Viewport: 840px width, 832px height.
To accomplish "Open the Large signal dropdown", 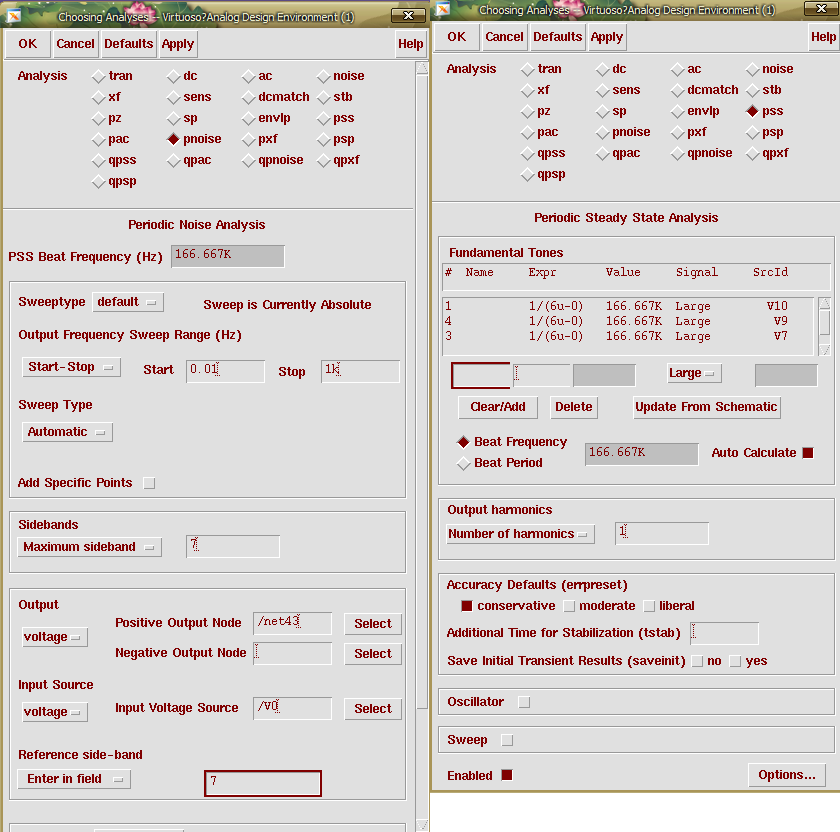I will pyautogui.click(x=694, y=373).
